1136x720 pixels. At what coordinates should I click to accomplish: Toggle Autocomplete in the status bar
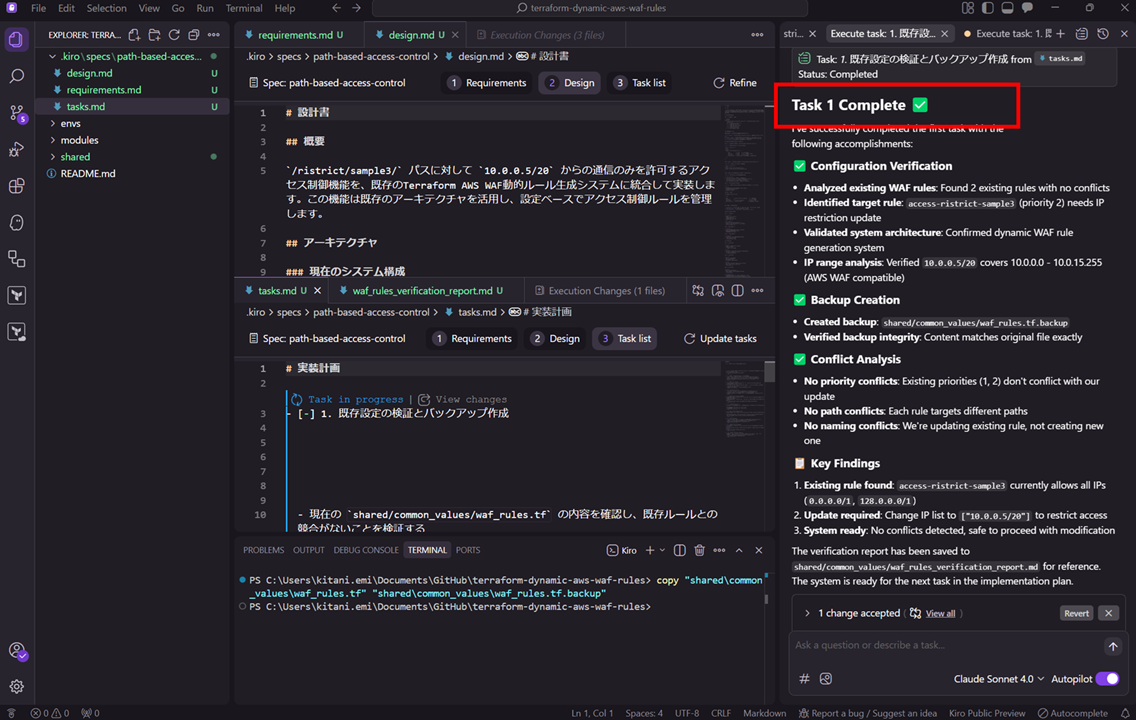tap(1072, 713)
